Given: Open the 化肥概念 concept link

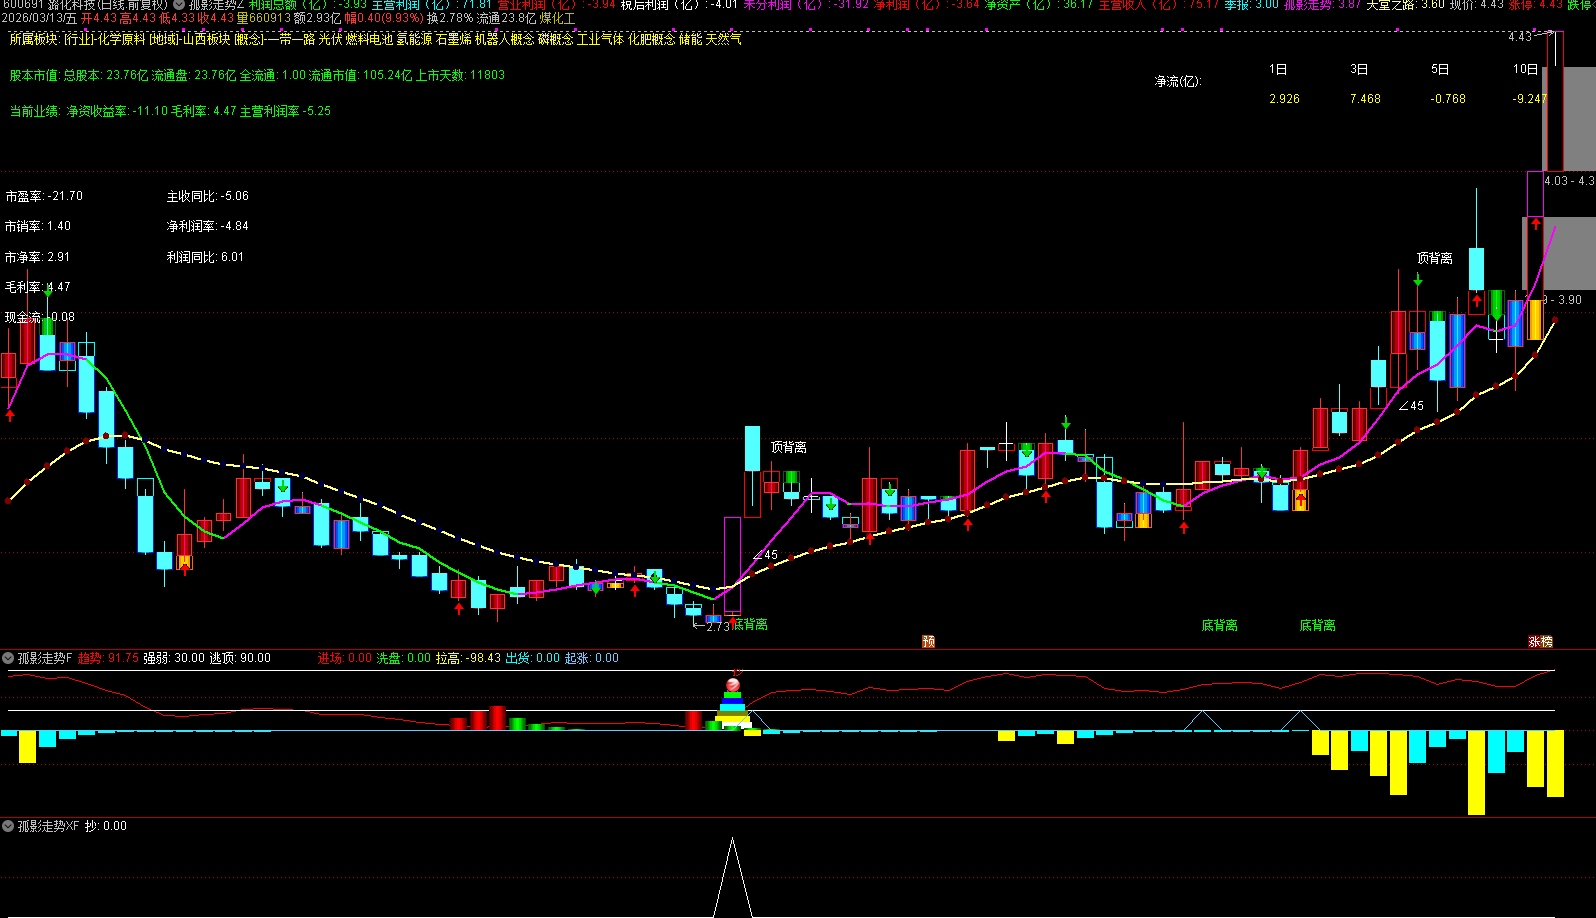Looking at the screenshot, I should 651,39.
